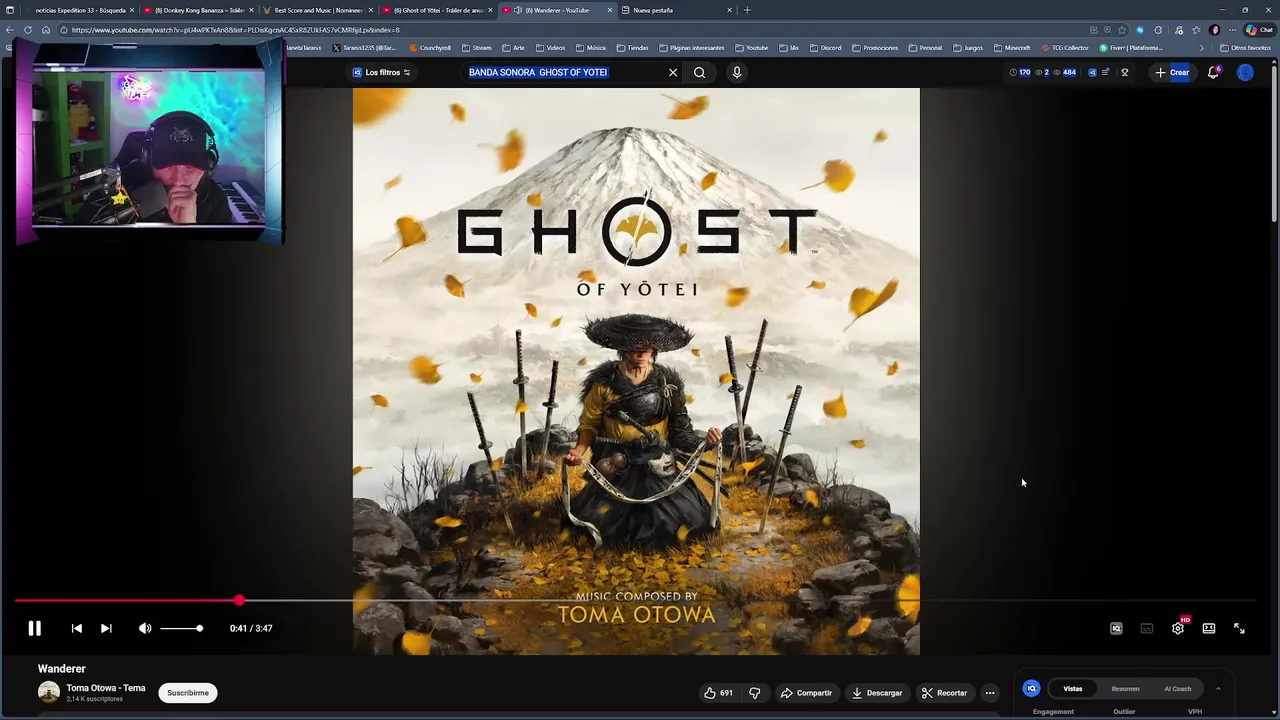Open the account avatar menu
The width and height of the screenshot is (1280, 720).
[x=1245, y=72]
